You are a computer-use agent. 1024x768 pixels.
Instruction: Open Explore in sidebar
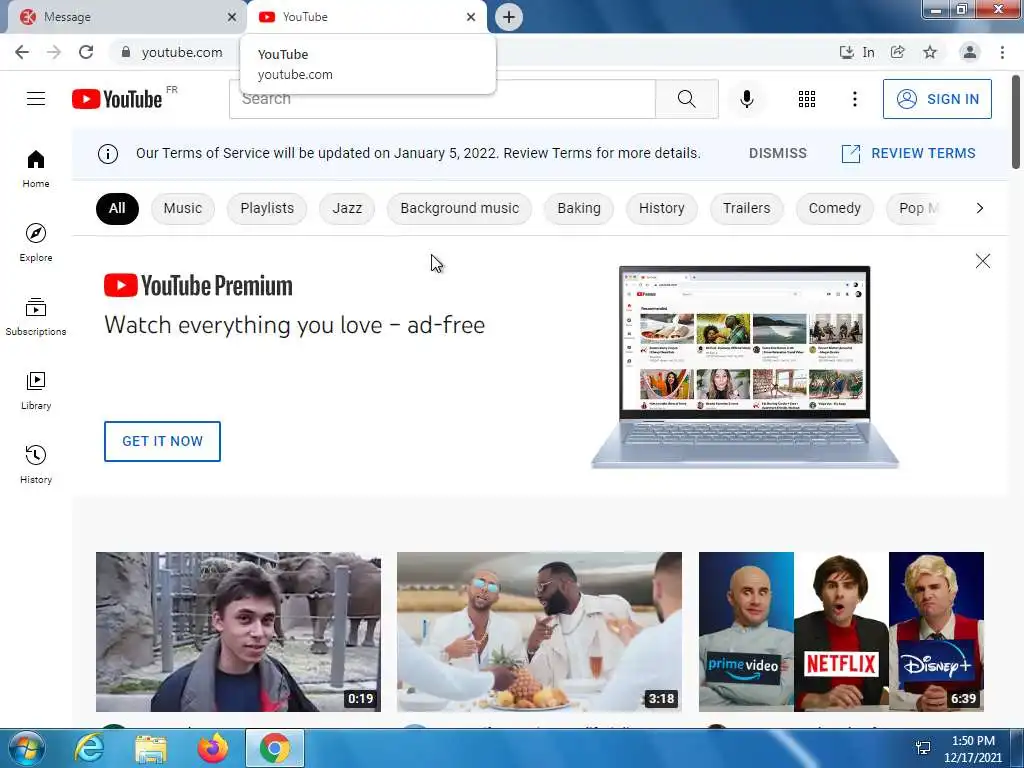tap(36, 242)
